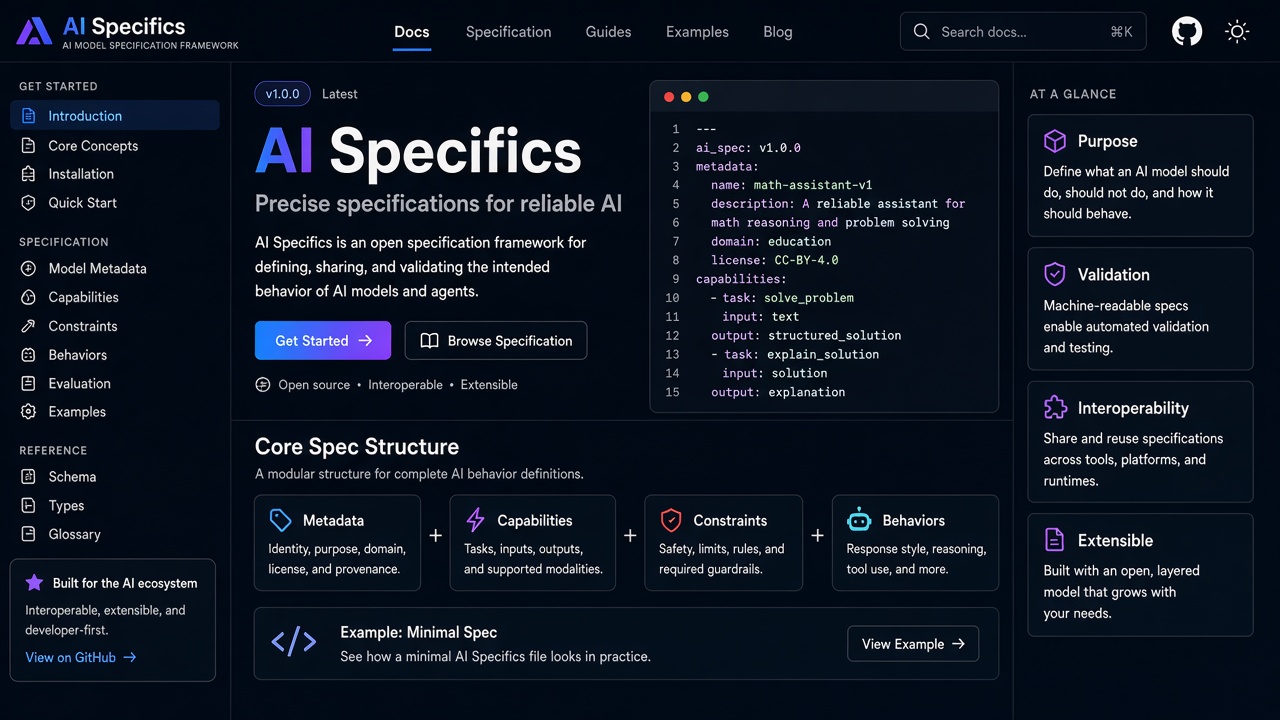Click the Introduction sidebar icon
Screen dimensions: 1280x720
(x=28, y=116)
